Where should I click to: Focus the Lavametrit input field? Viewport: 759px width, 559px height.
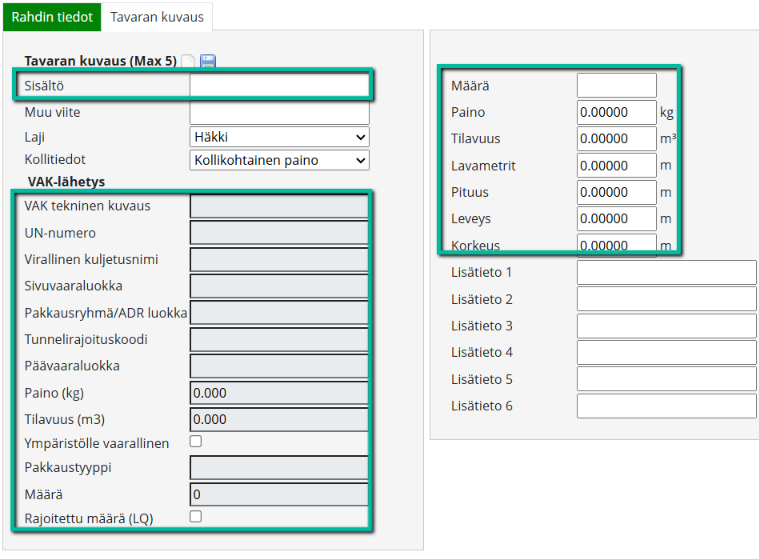616,165
